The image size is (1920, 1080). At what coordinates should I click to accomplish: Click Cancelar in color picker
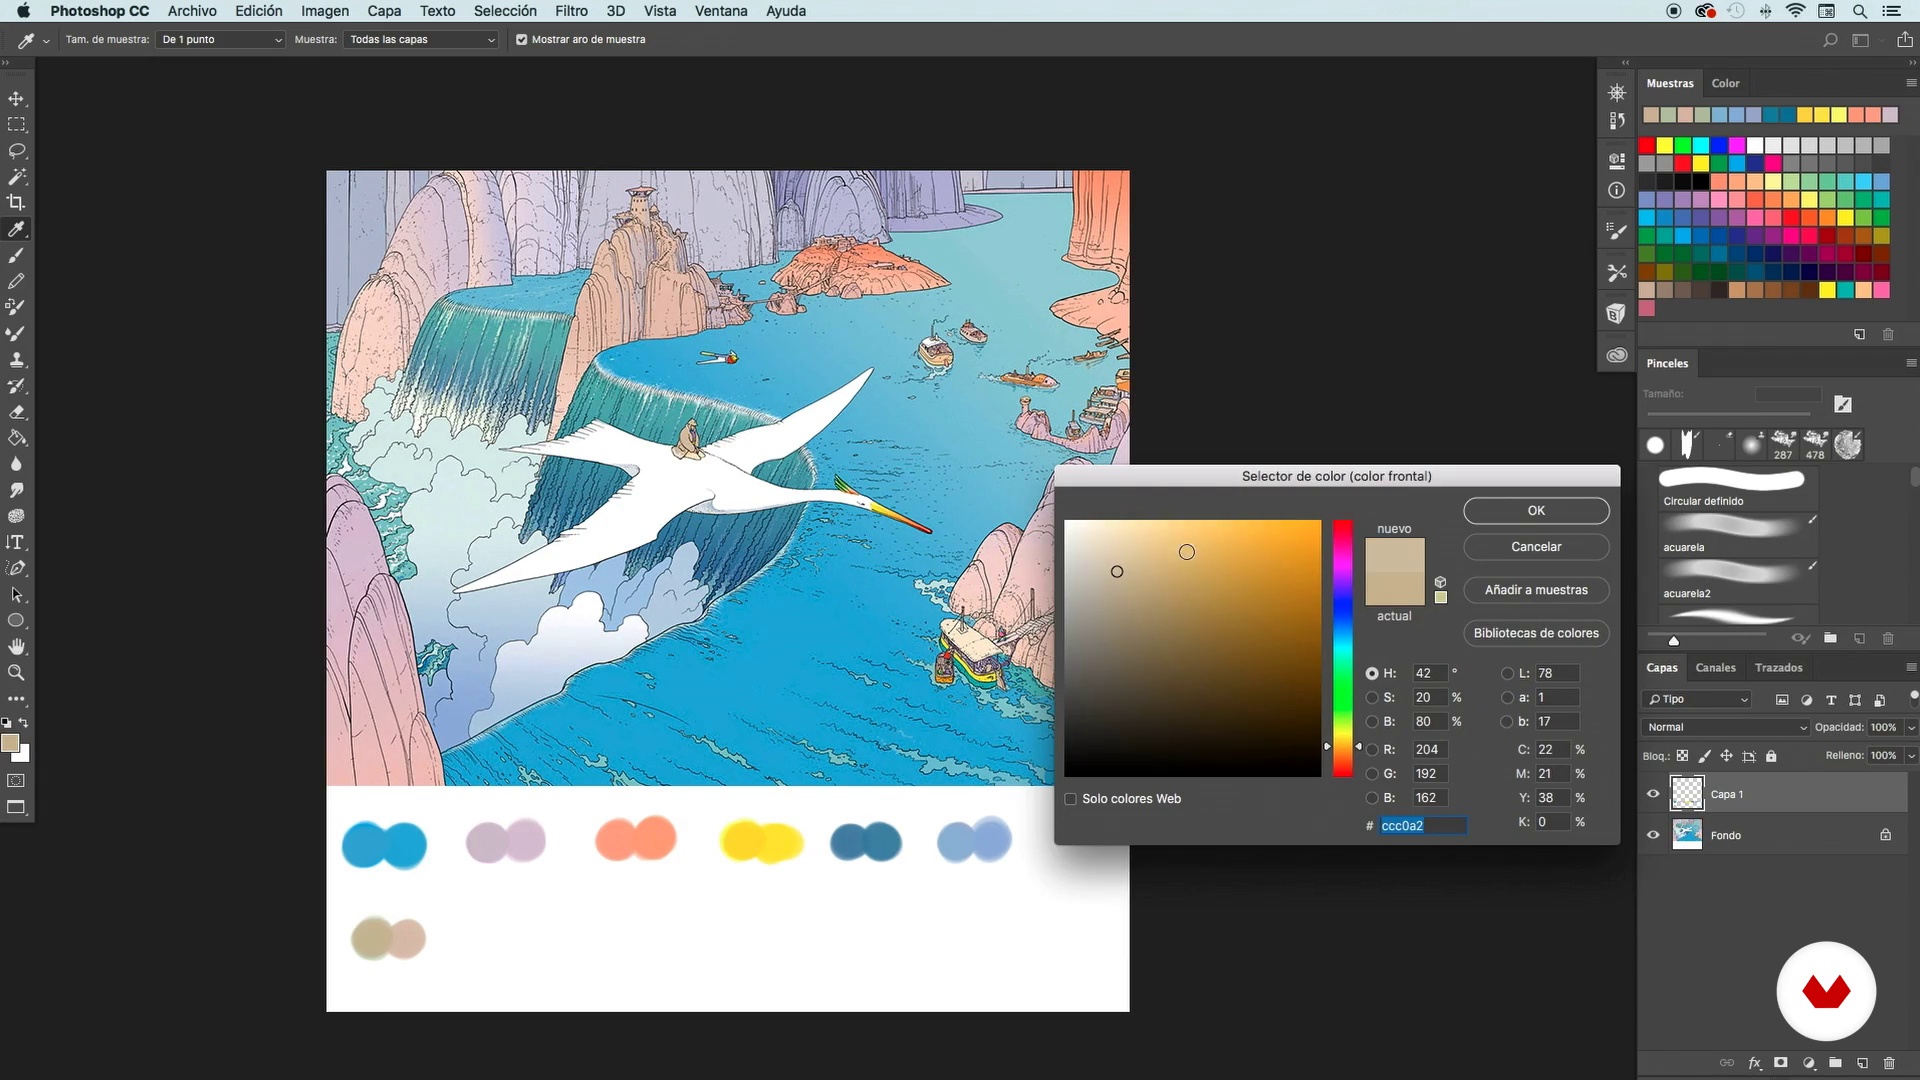point(1536,547)
